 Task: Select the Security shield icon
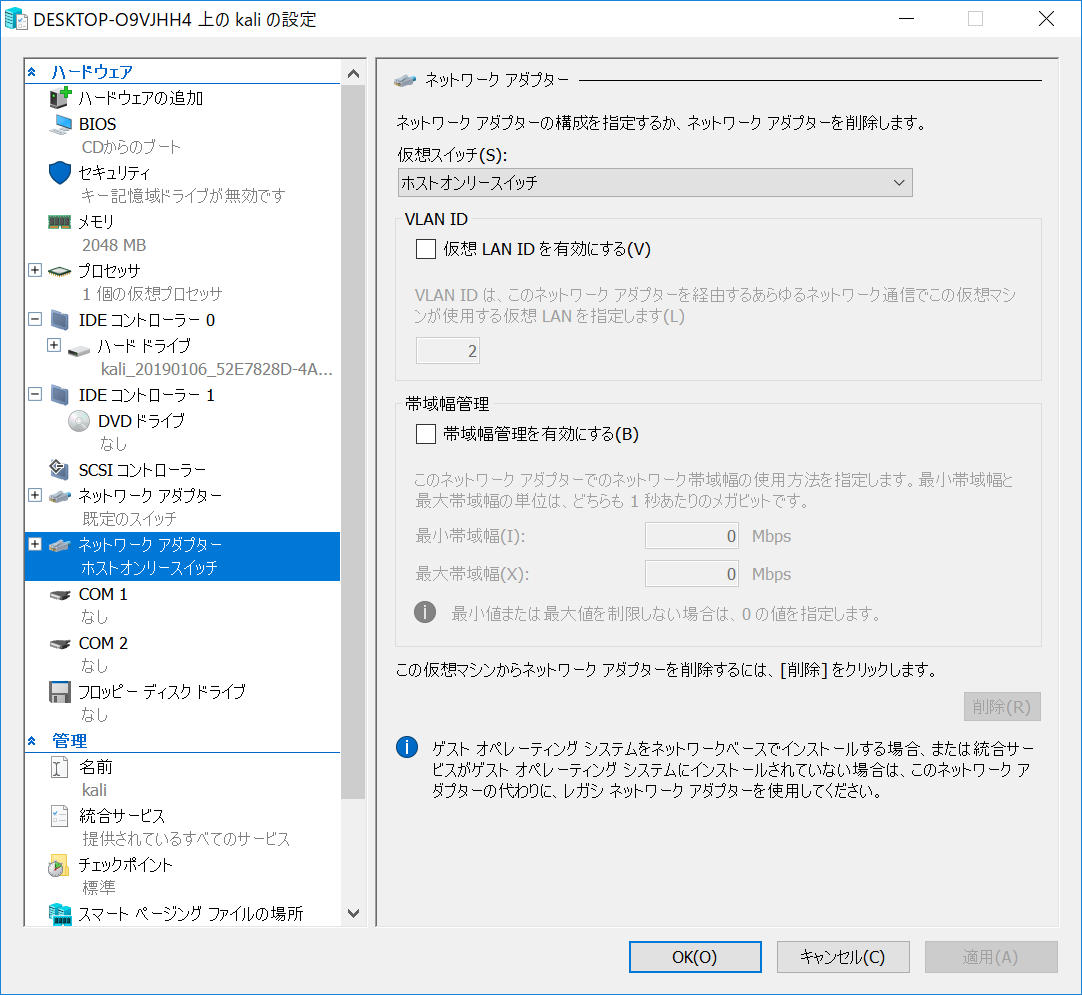coord(61,172)
